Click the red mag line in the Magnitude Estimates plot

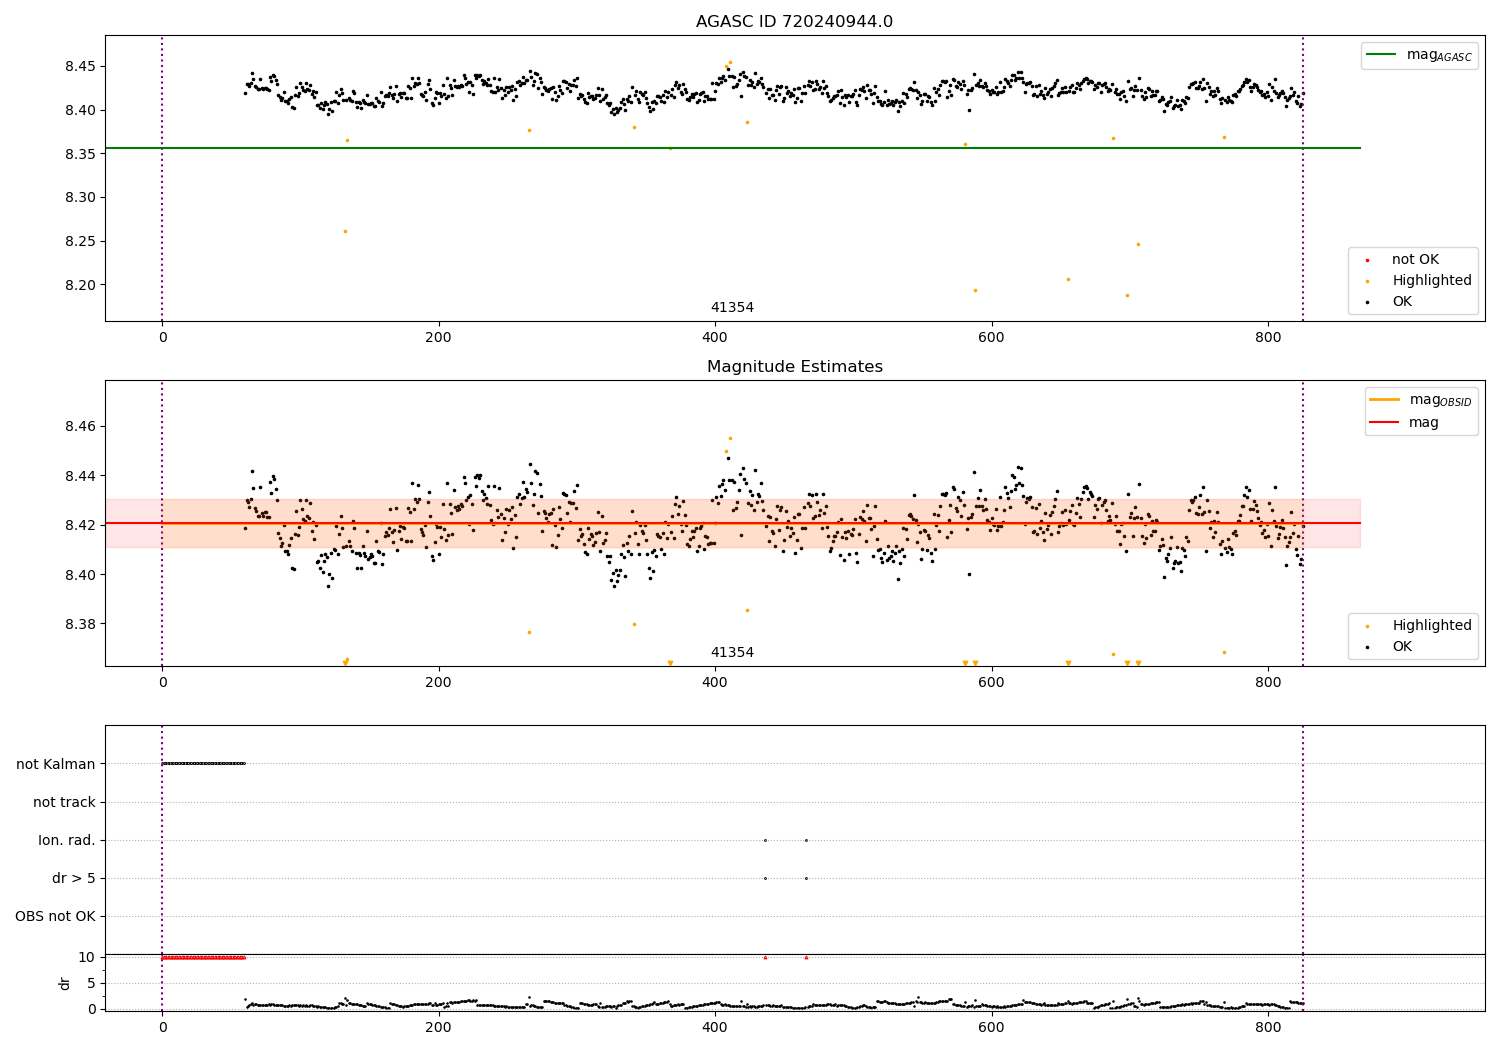tap(732, 523)
